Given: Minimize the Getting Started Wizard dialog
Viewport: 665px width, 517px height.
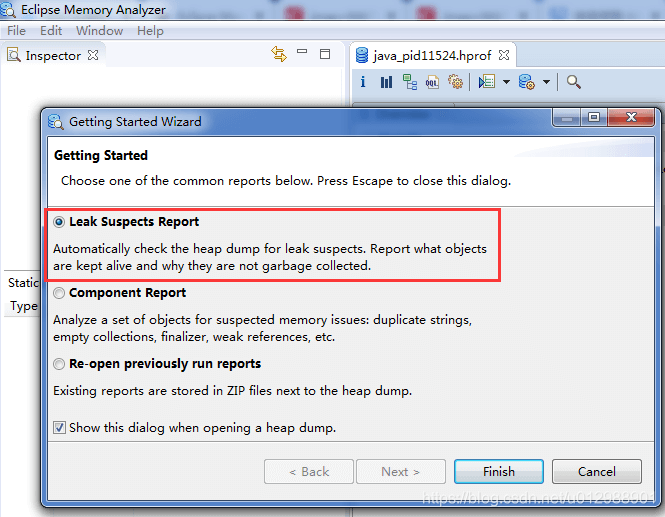Looking at the screenshot, I should (567, 117).
